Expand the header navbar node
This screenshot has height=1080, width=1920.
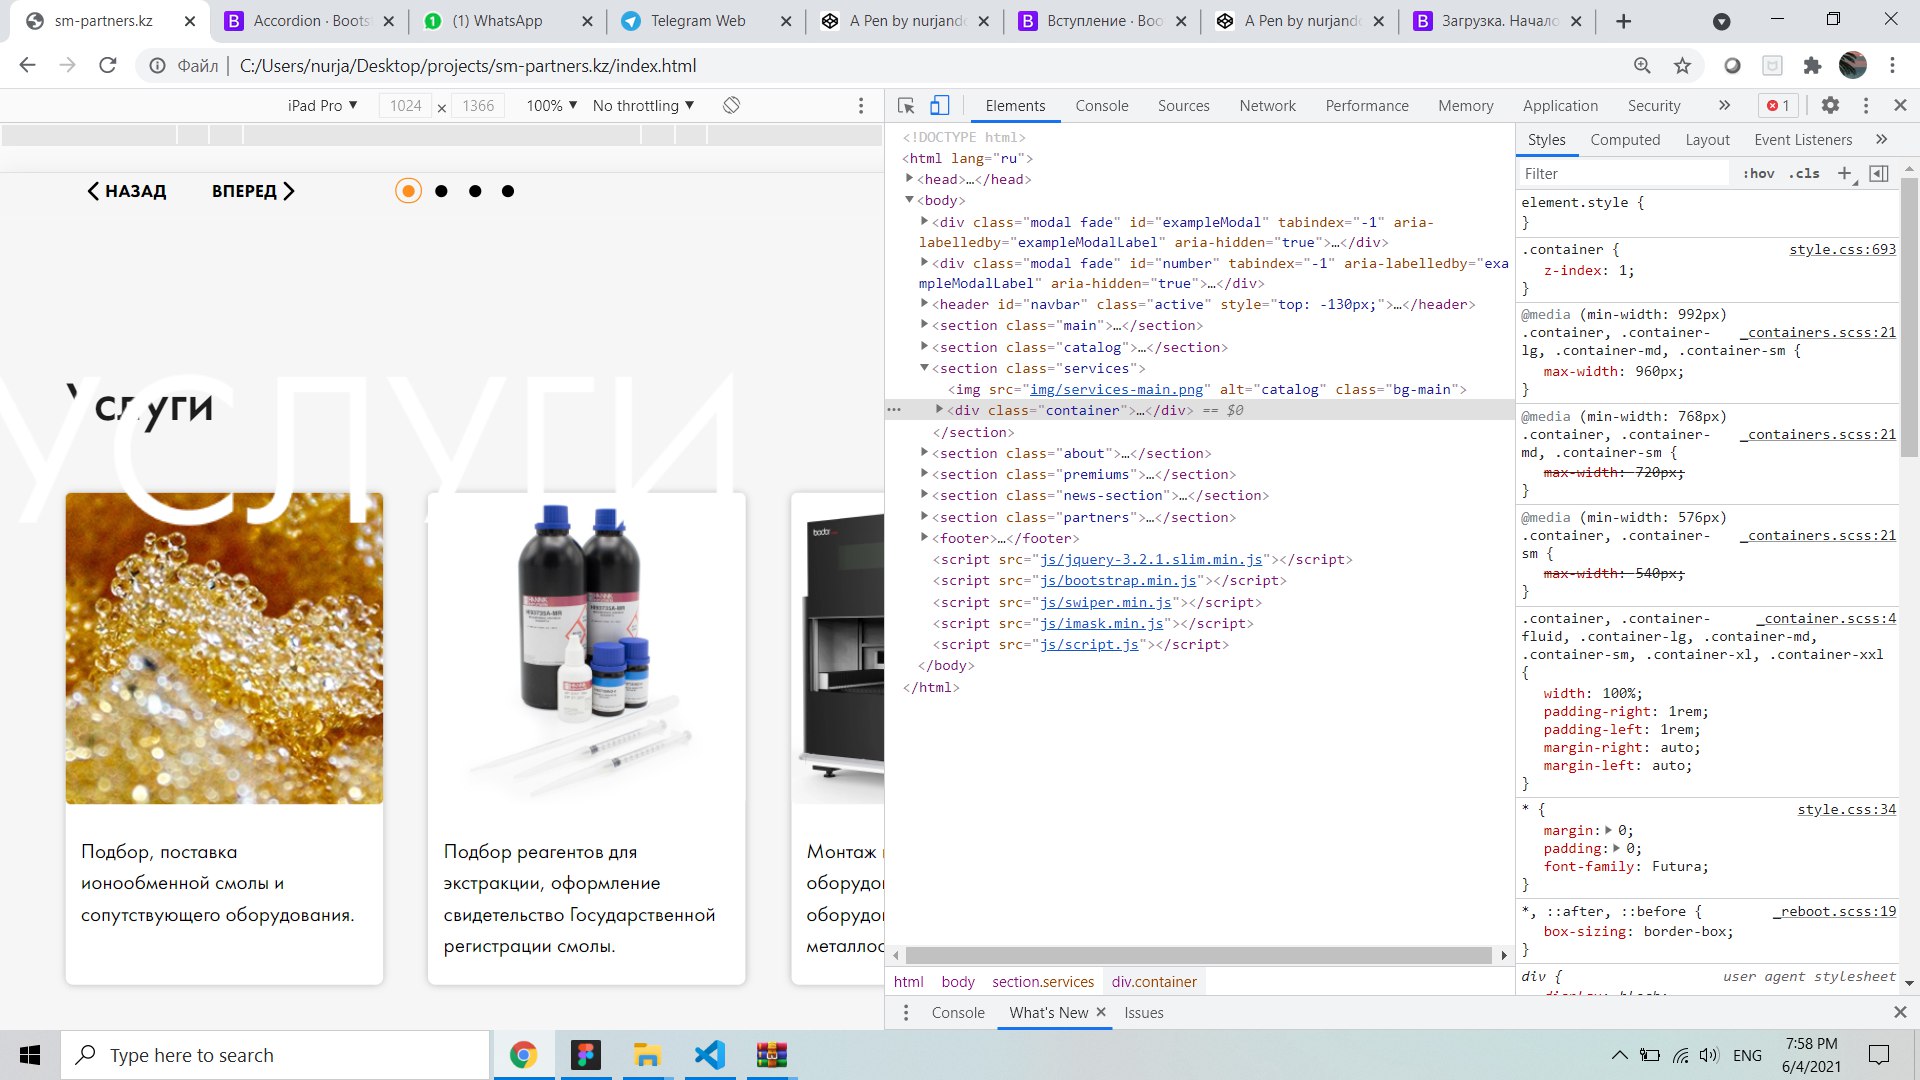[x=924, y=304]
